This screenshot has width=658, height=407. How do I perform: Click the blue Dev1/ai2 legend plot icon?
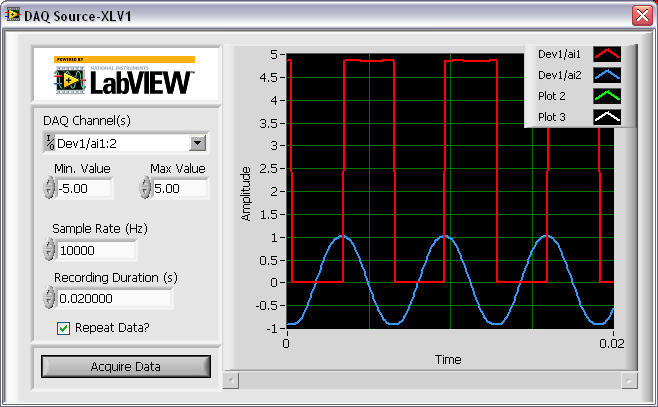pos(607,75)
